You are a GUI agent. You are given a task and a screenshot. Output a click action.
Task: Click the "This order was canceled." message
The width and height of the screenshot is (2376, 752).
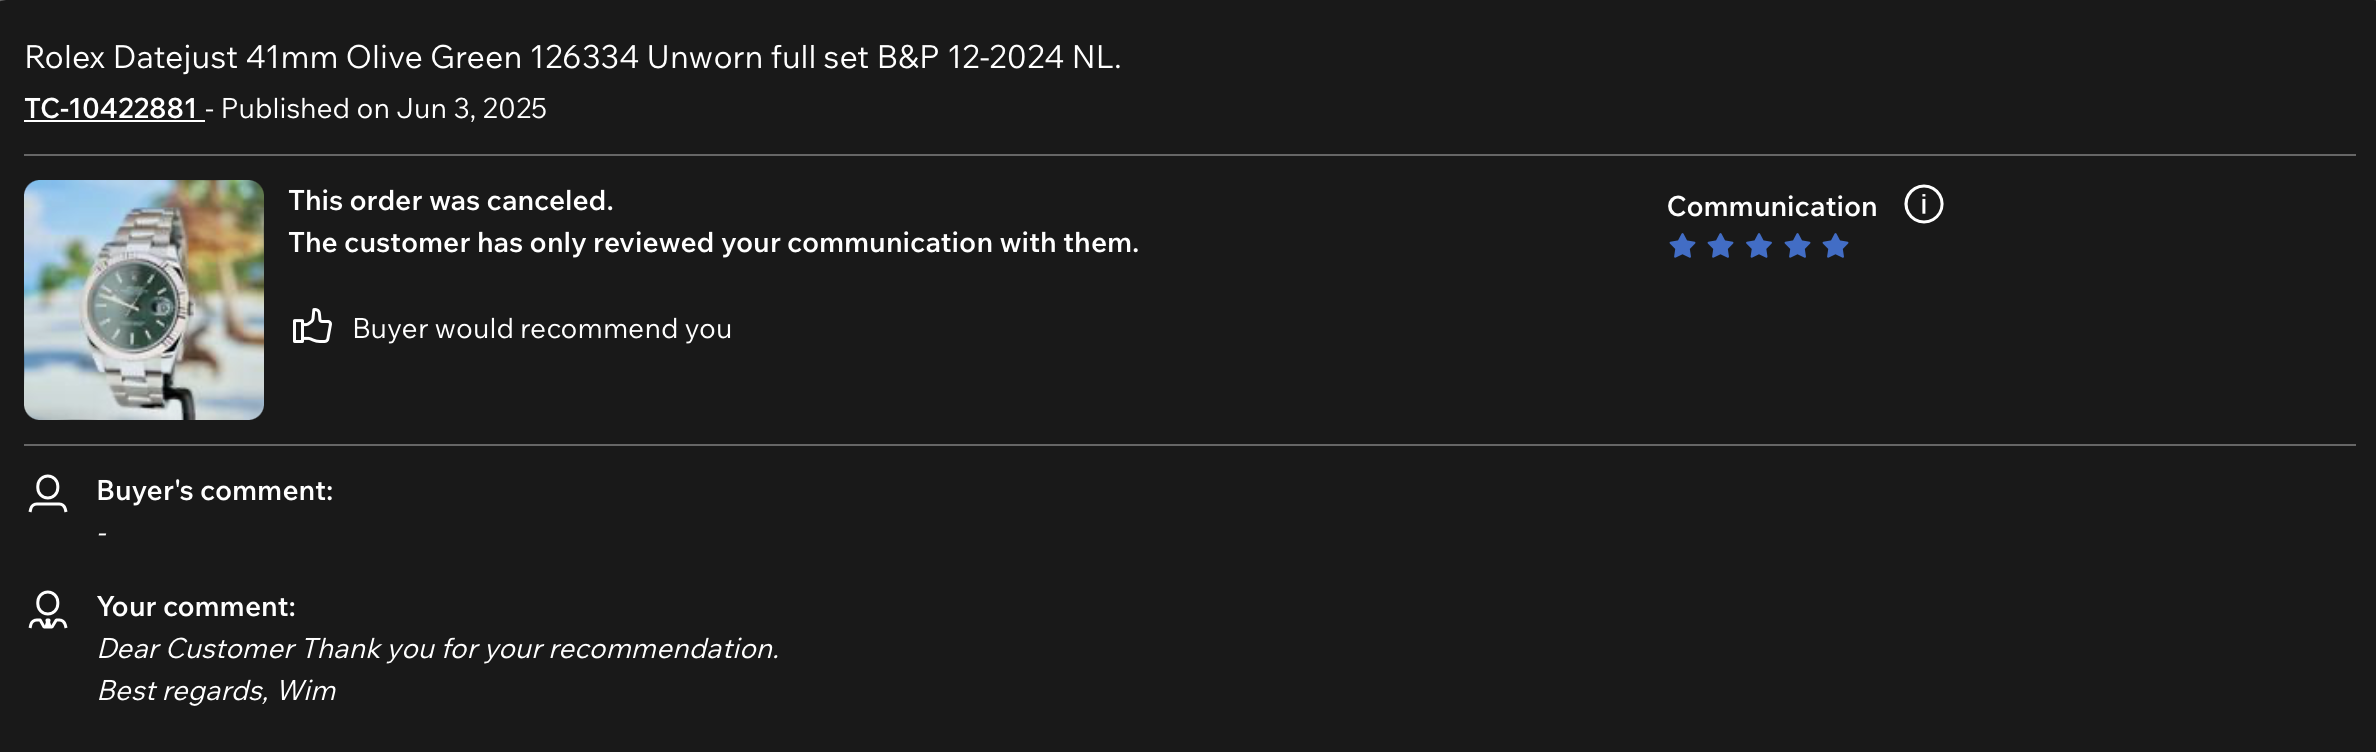[451, 201]
